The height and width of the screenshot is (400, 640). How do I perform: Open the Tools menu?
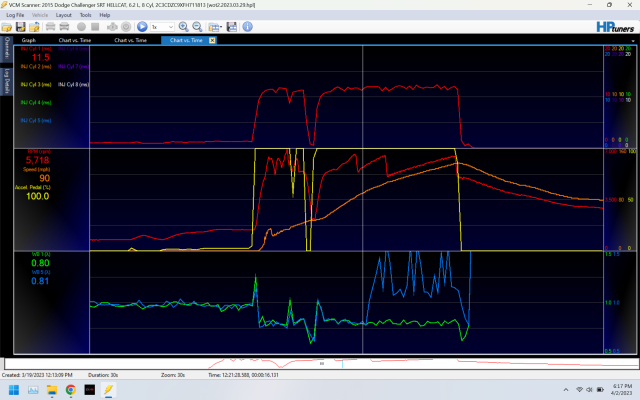click(x=85, y=15)
